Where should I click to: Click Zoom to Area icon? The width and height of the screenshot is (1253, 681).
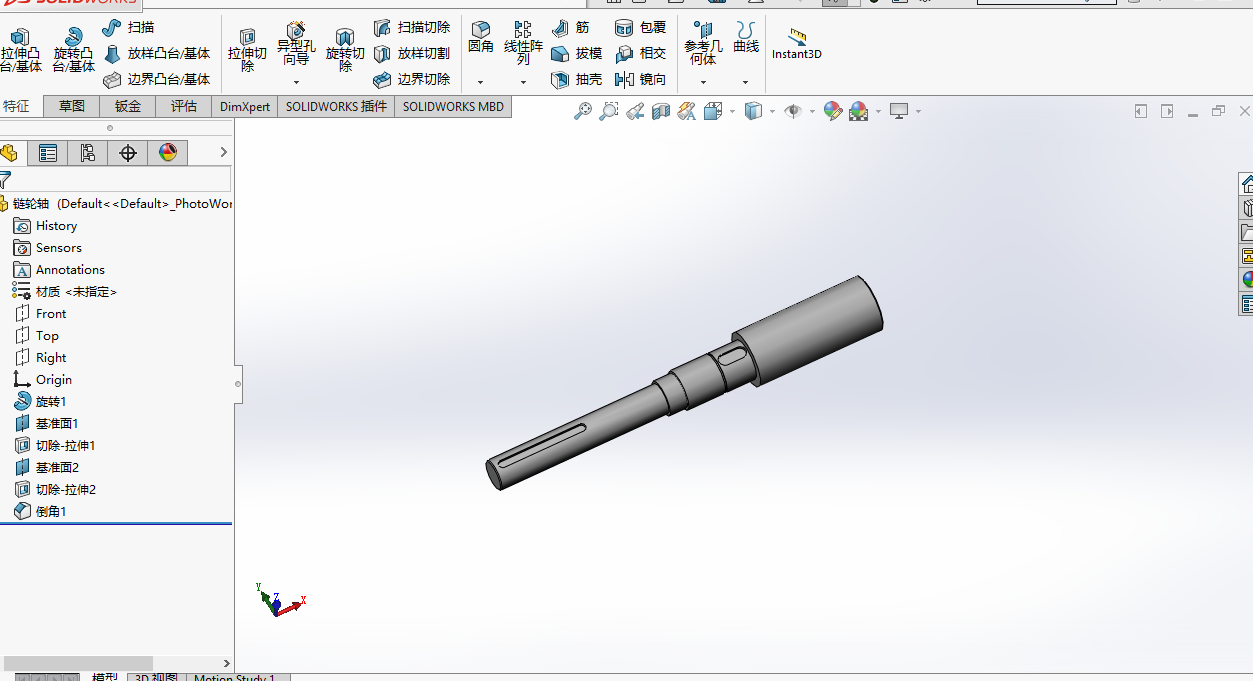pos(609,111)
